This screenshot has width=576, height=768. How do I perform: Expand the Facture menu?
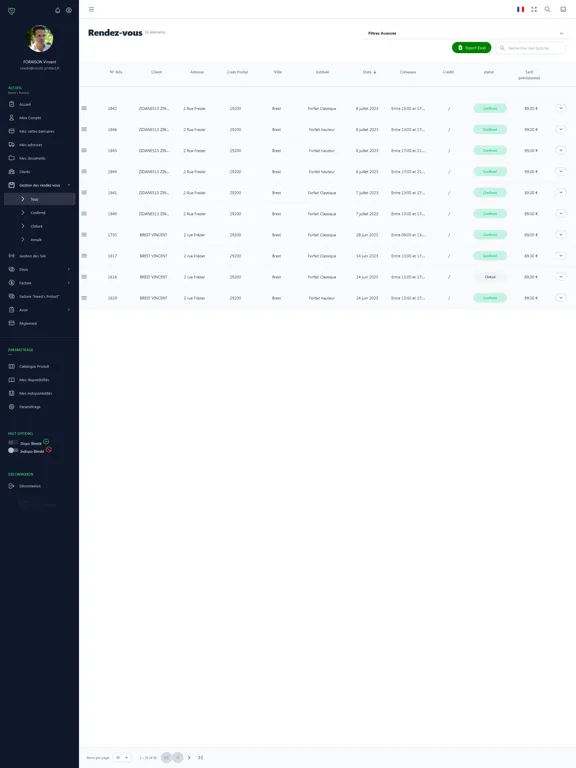[39, 283]
